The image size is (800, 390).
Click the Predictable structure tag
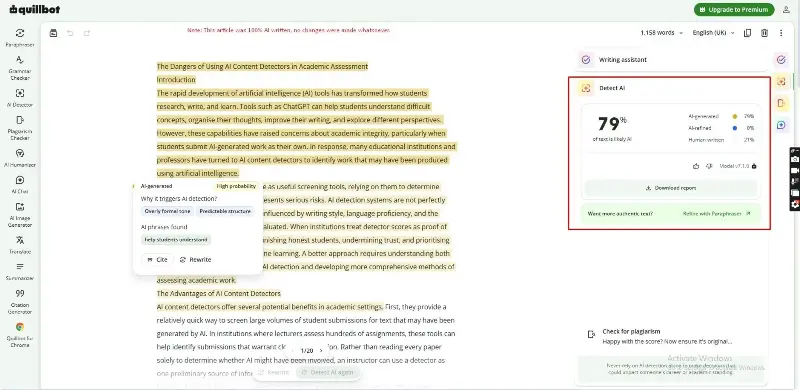225,211
